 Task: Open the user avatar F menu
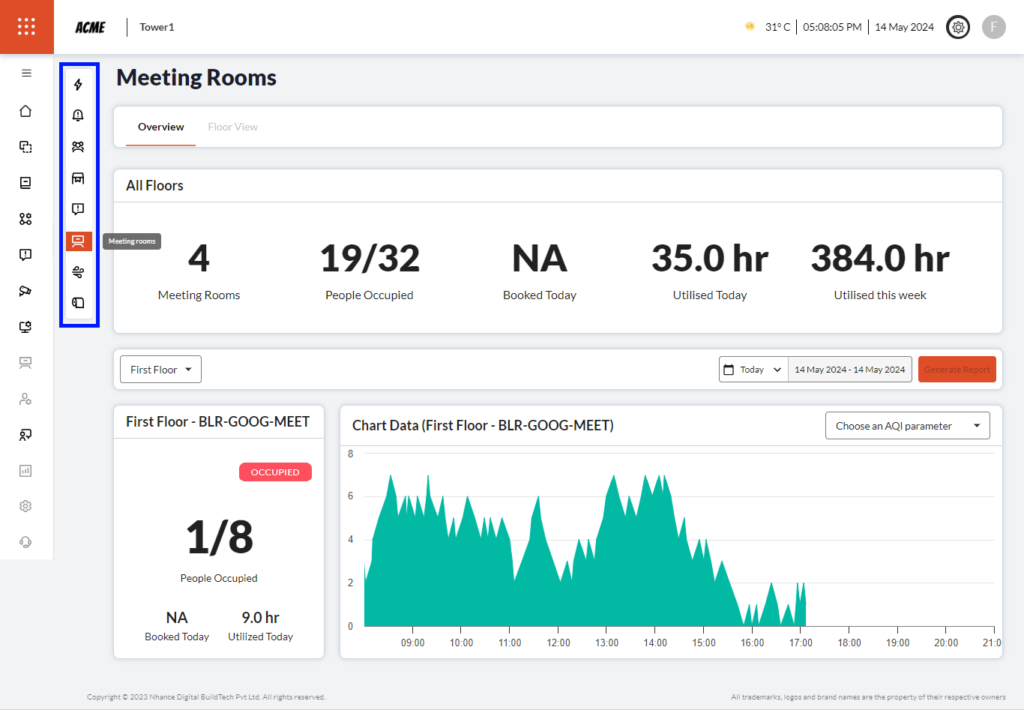click(993, 27)
